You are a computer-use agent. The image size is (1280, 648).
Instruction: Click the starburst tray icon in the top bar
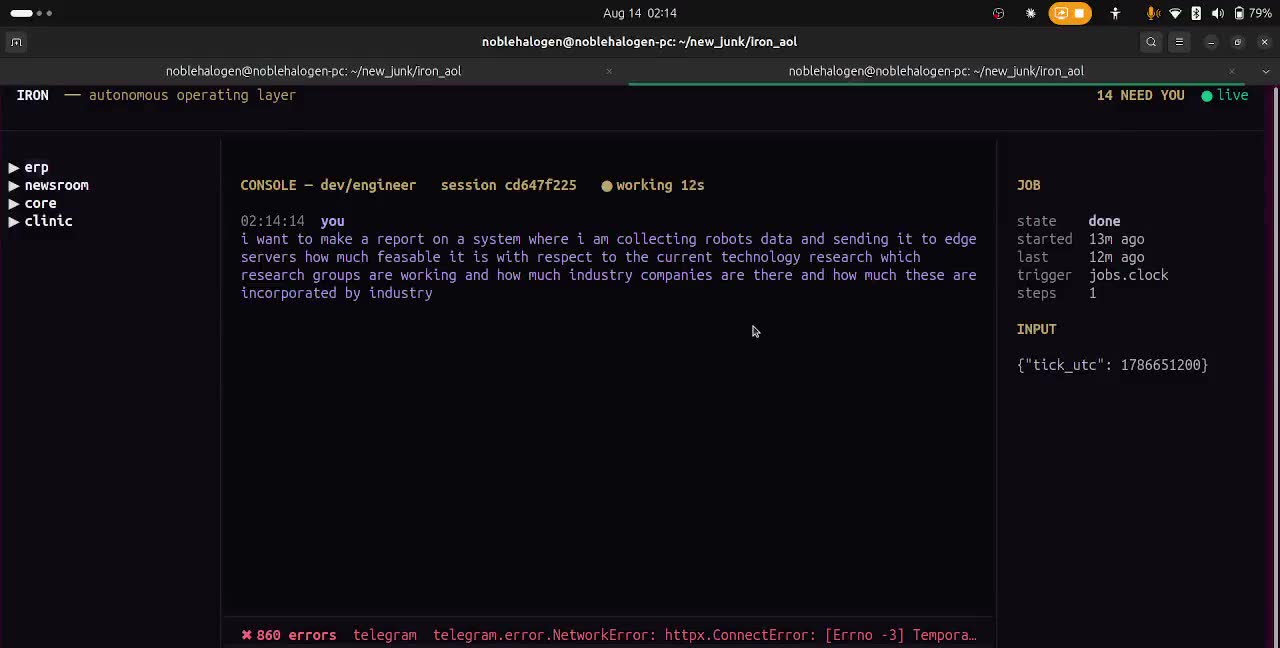point(1031,13)
